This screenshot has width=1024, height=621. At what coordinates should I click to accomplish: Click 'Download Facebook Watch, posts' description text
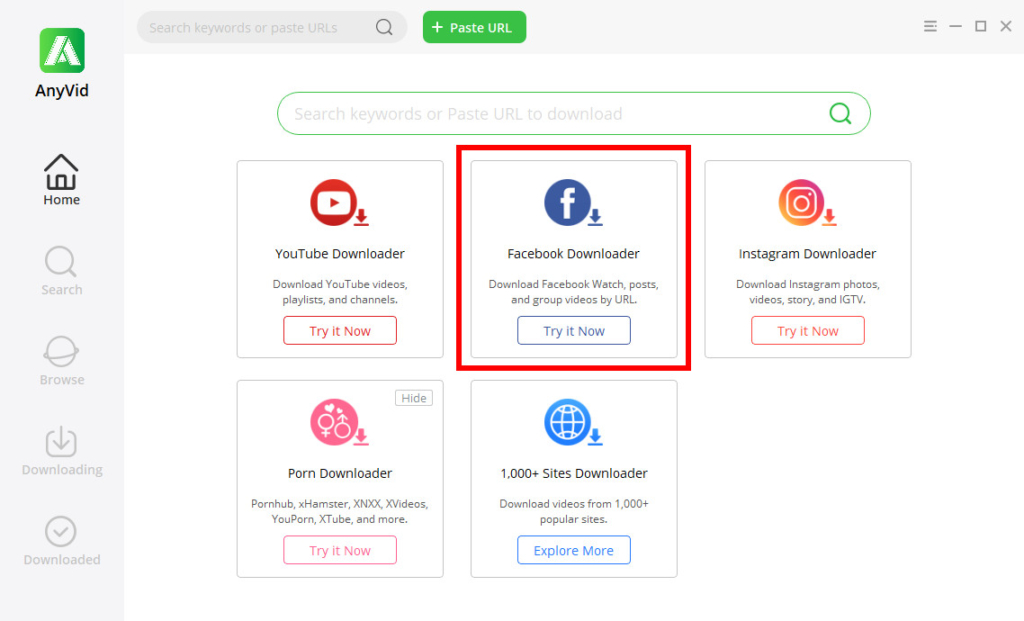tap(573, 292)
